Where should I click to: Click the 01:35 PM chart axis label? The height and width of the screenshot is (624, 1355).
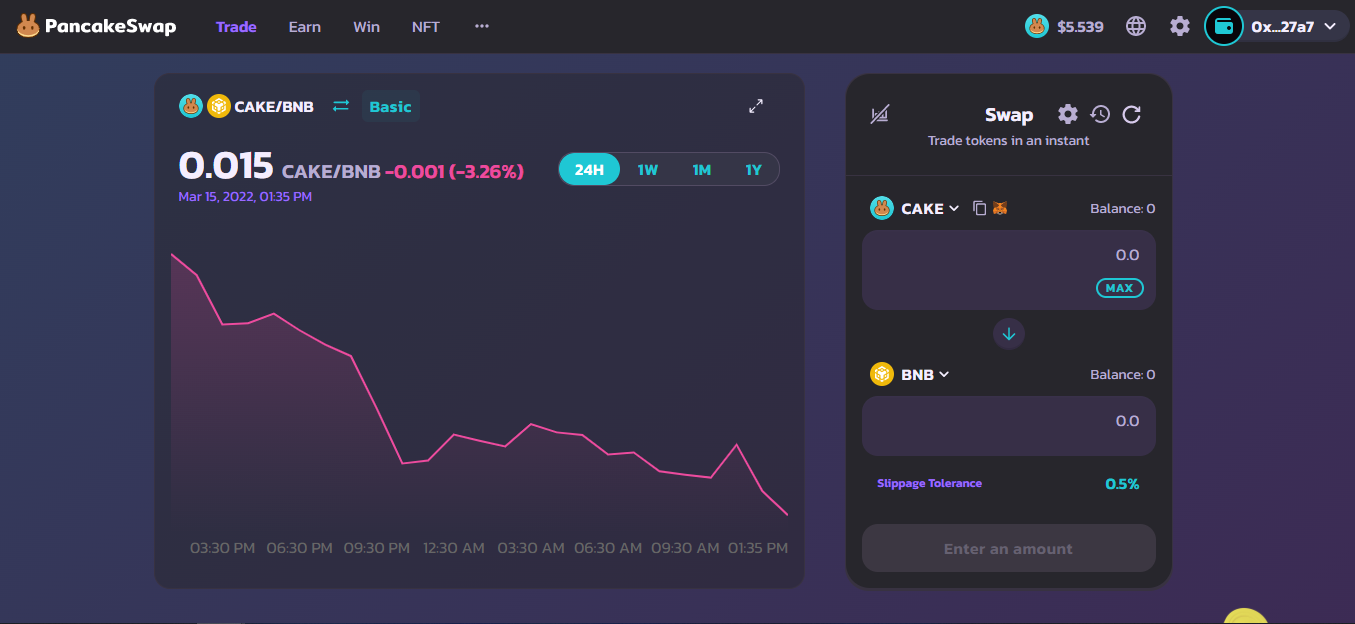click(758, 548)
